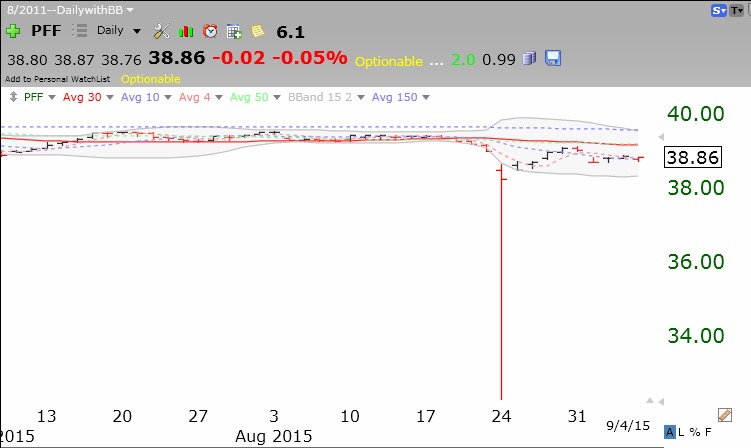
Task: Click the calendar grid with plus icon
Action: 234,32
